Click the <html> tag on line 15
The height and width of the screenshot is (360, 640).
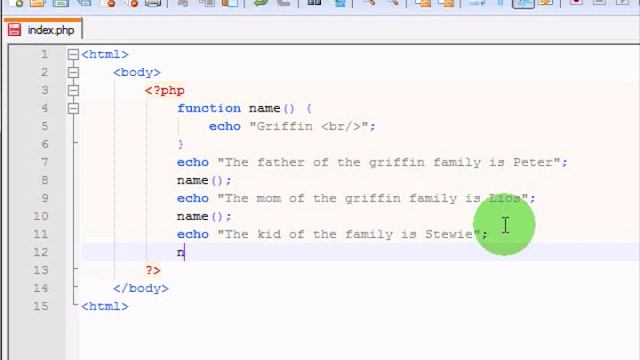coord(104,306)
